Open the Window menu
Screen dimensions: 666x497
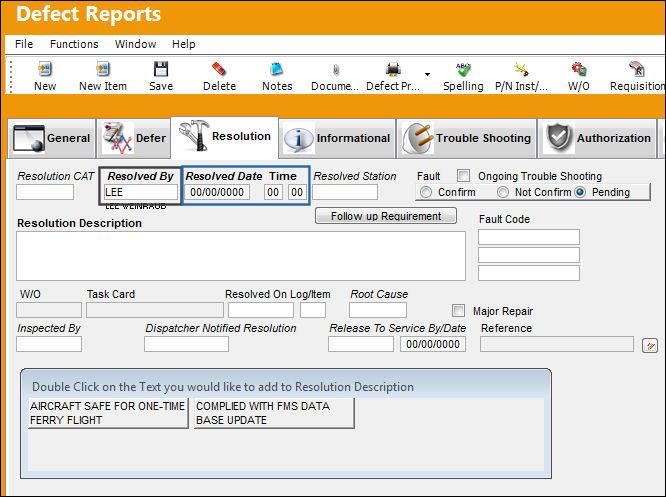[135, 44]
